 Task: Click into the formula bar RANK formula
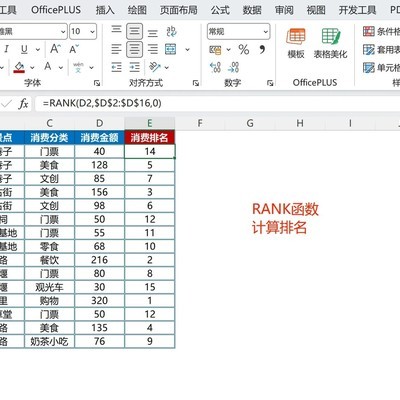pos(102,103)
